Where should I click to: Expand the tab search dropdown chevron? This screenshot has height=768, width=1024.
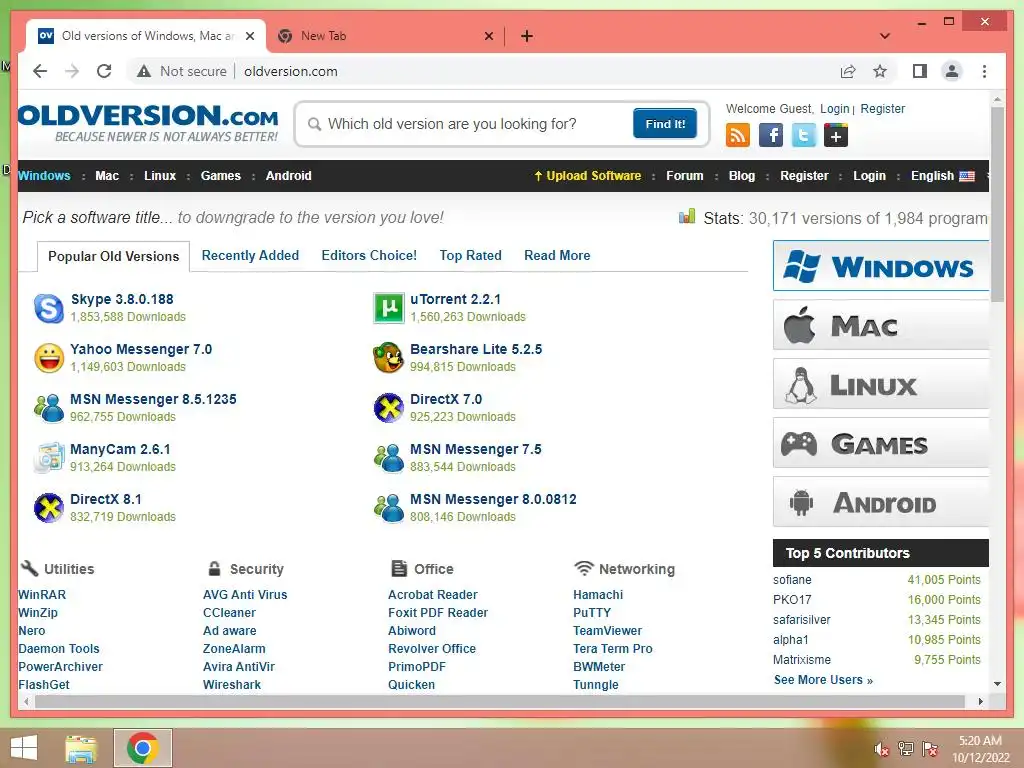coord(885,36)
